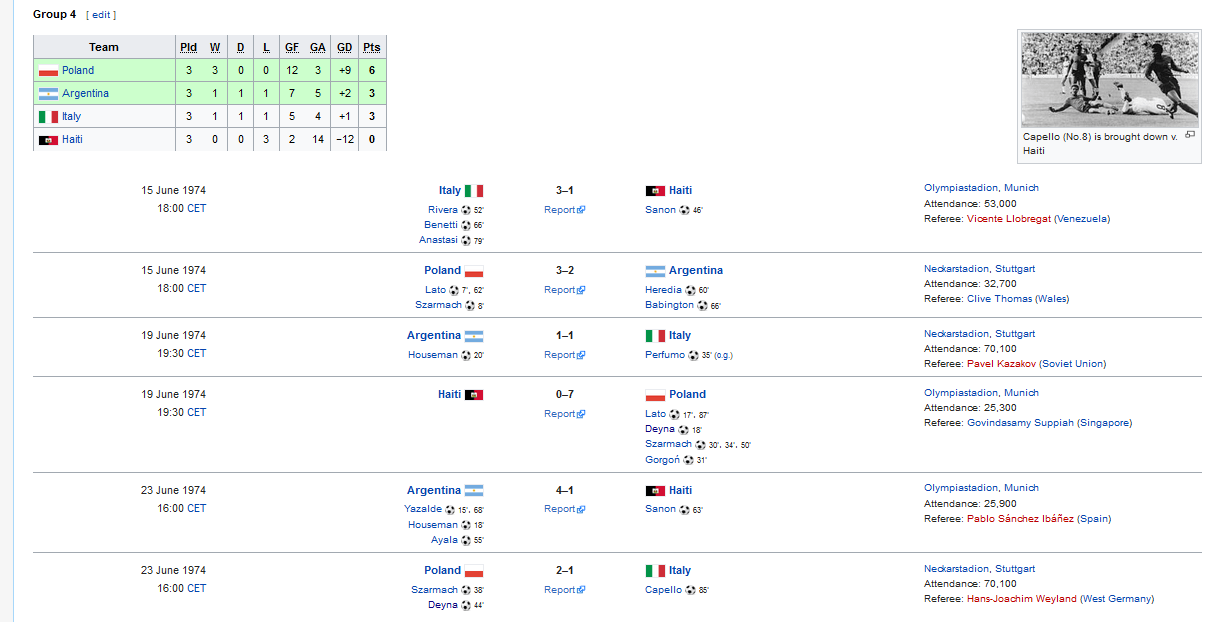
Task: Click the Italy flag in standings table
Action: (x=48, y=117)
